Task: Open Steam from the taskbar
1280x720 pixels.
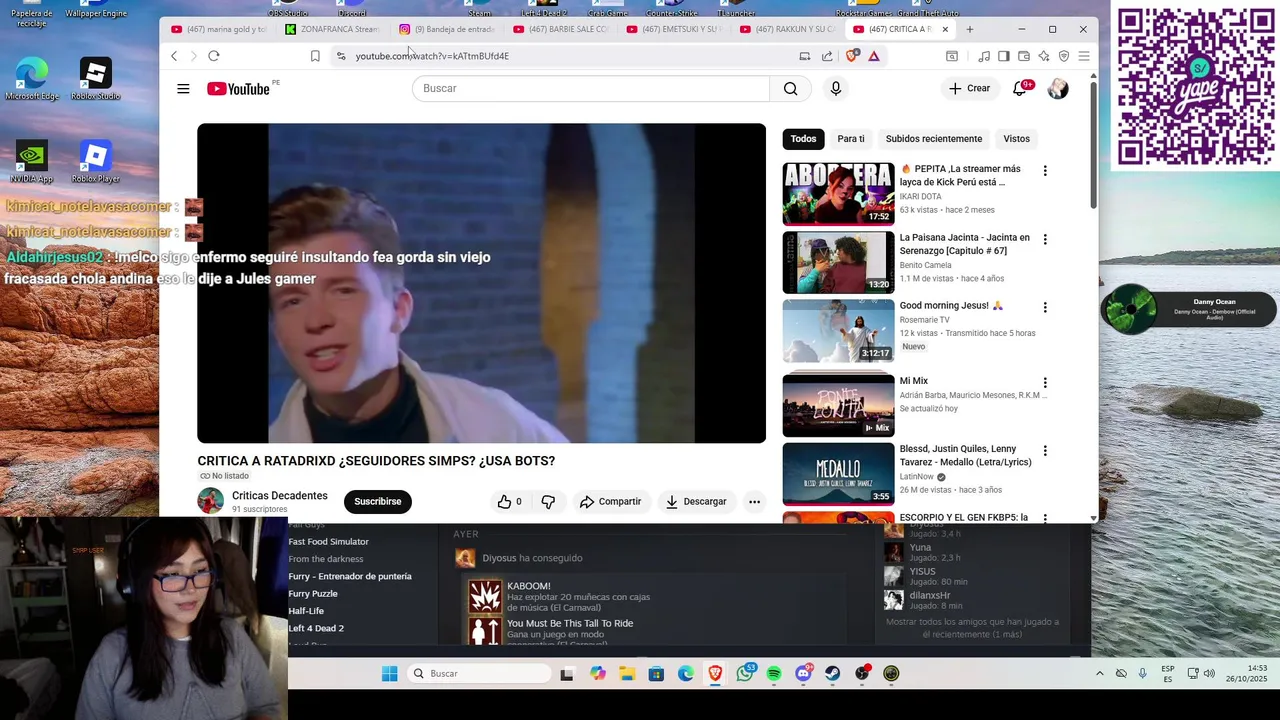Action: [x=832, y=674]
